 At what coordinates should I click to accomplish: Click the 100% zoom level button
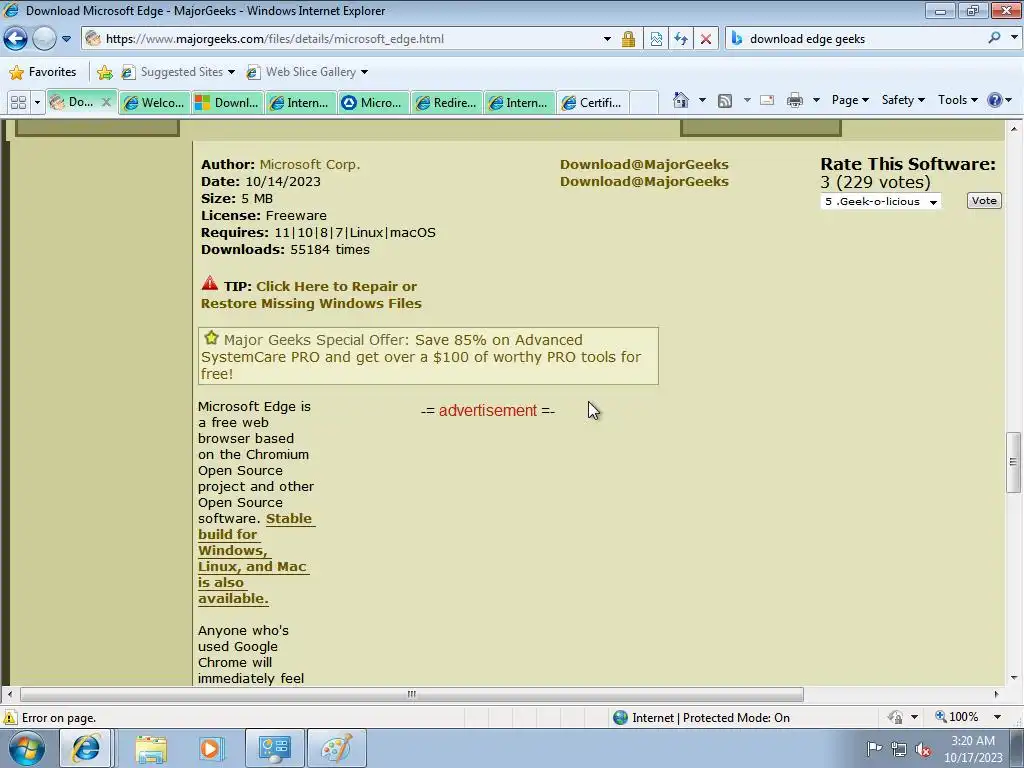click(958, 717)
